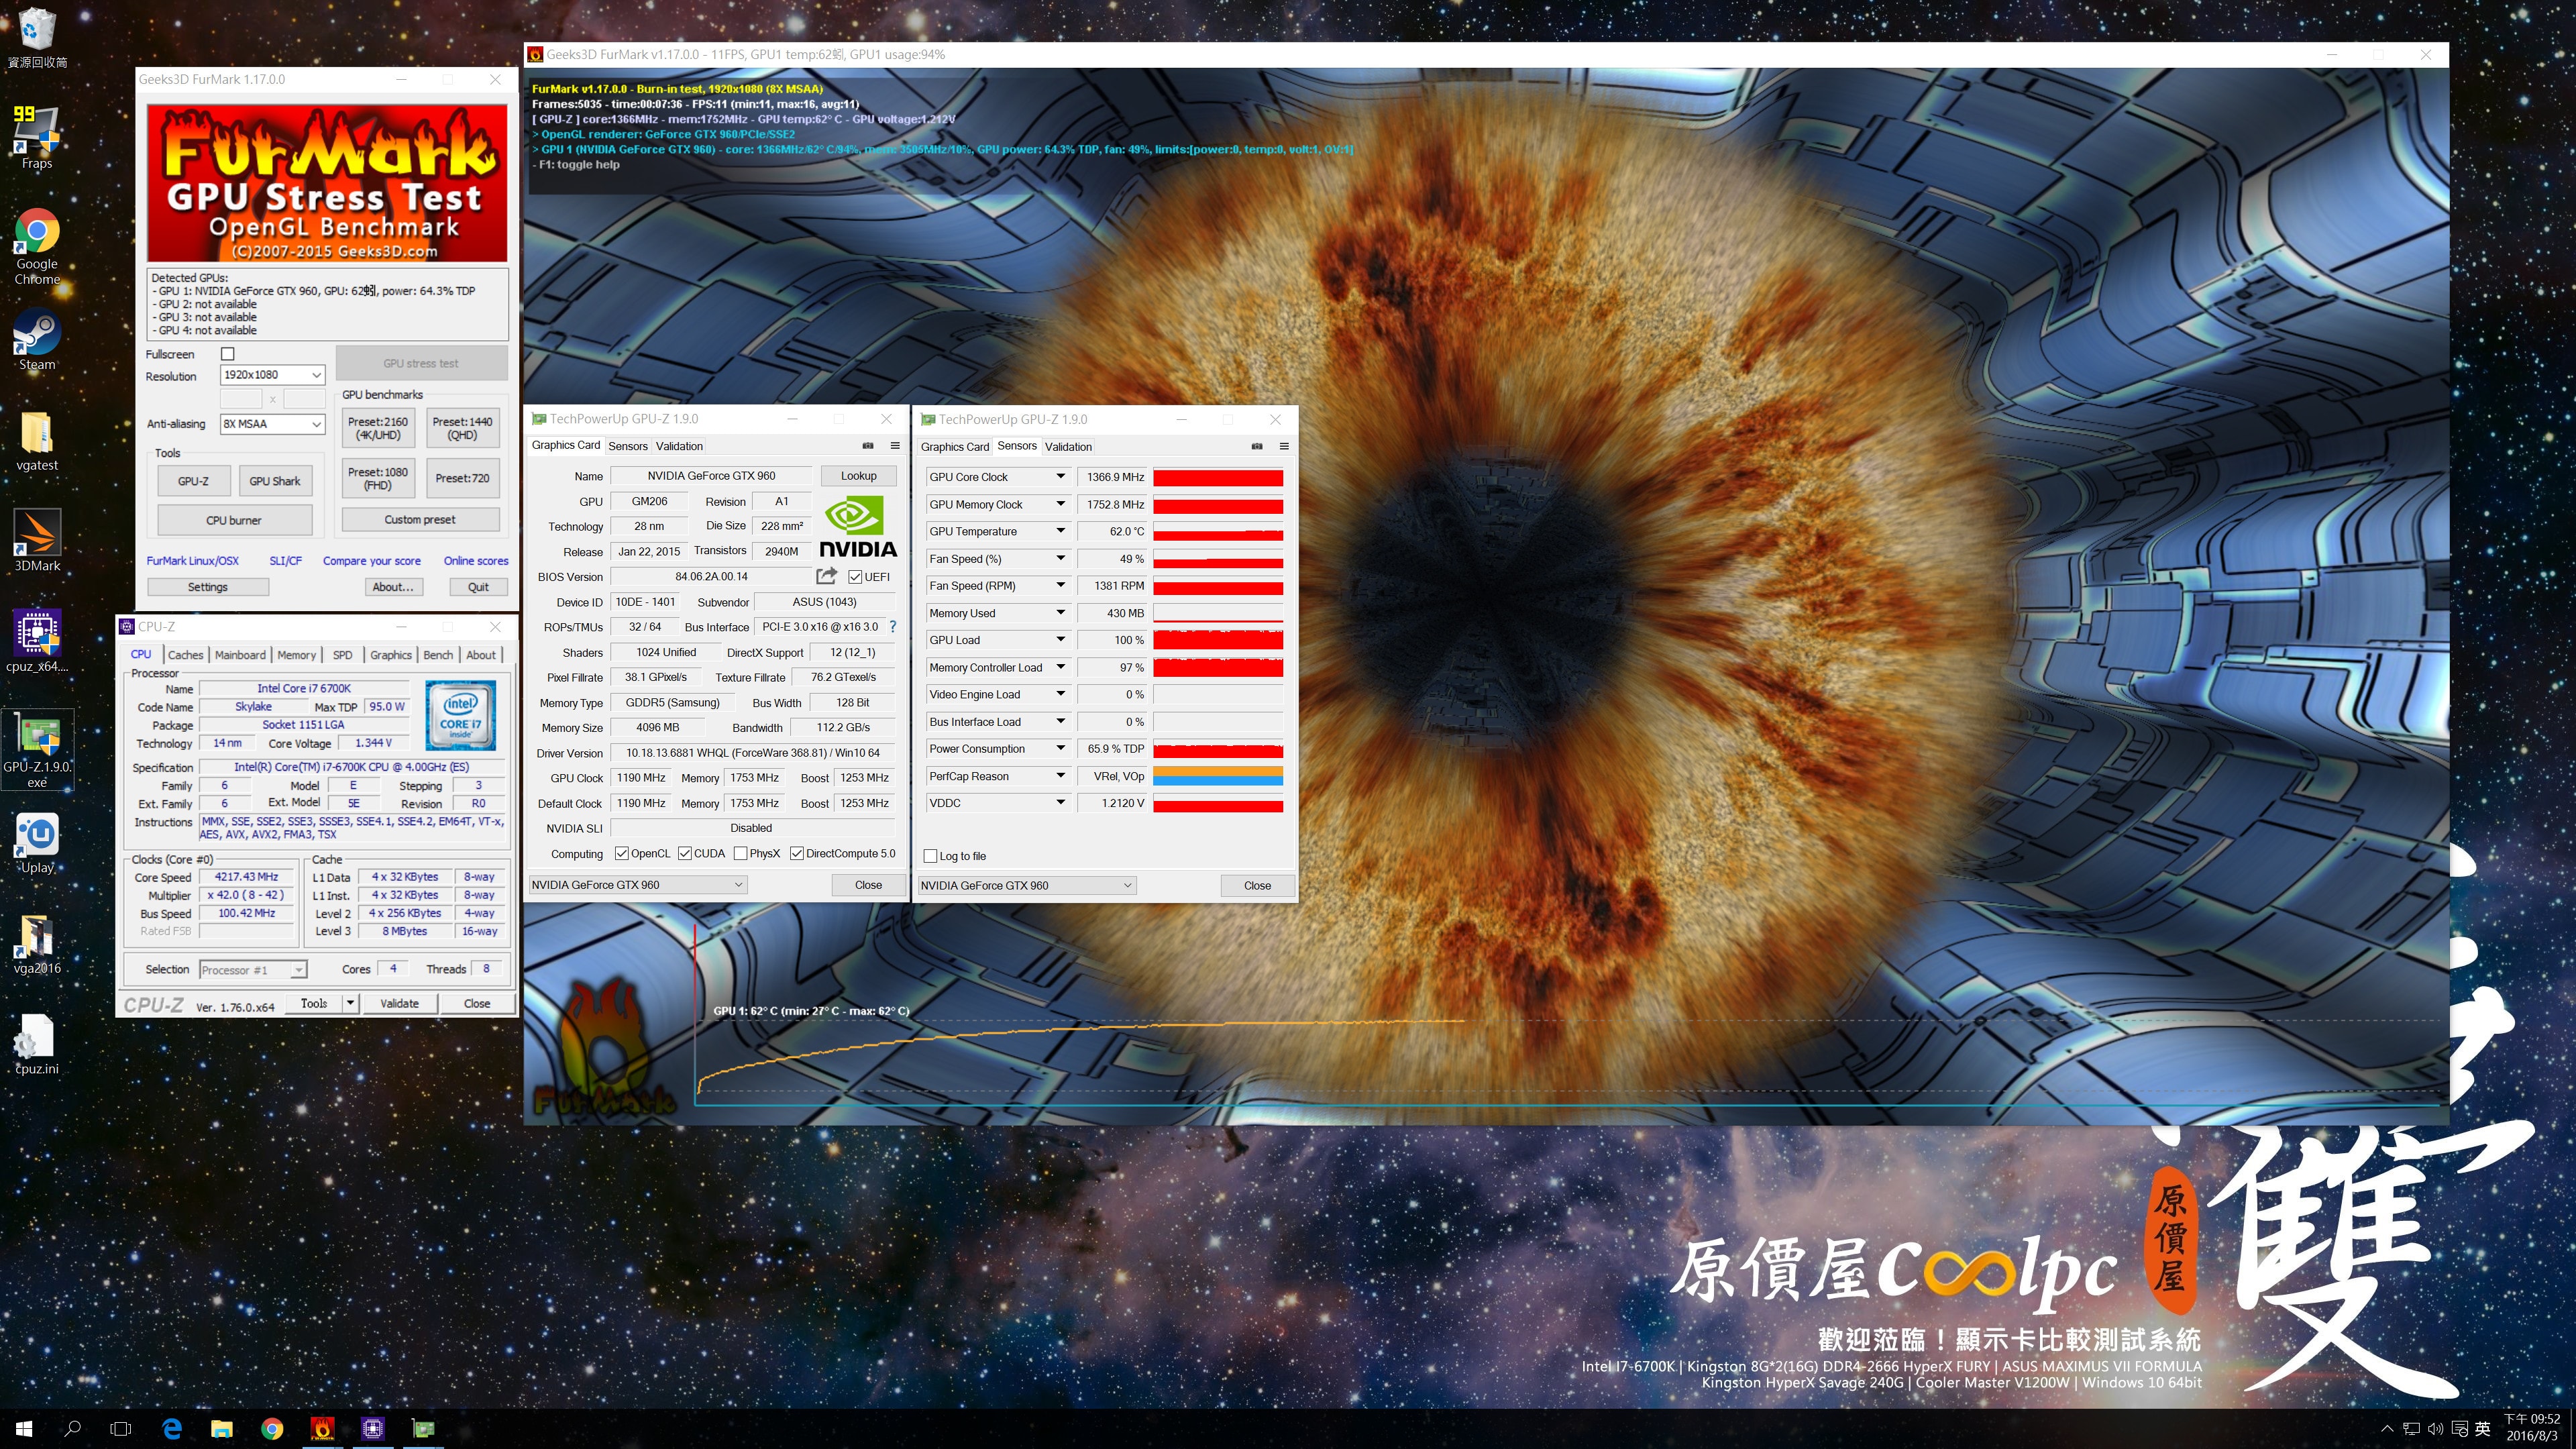Viewport: 2576px width, 1449px height.
Task: Switch to GPU-Z taskbar icon
Action: pyautogui.click(x=423, y=1429)
